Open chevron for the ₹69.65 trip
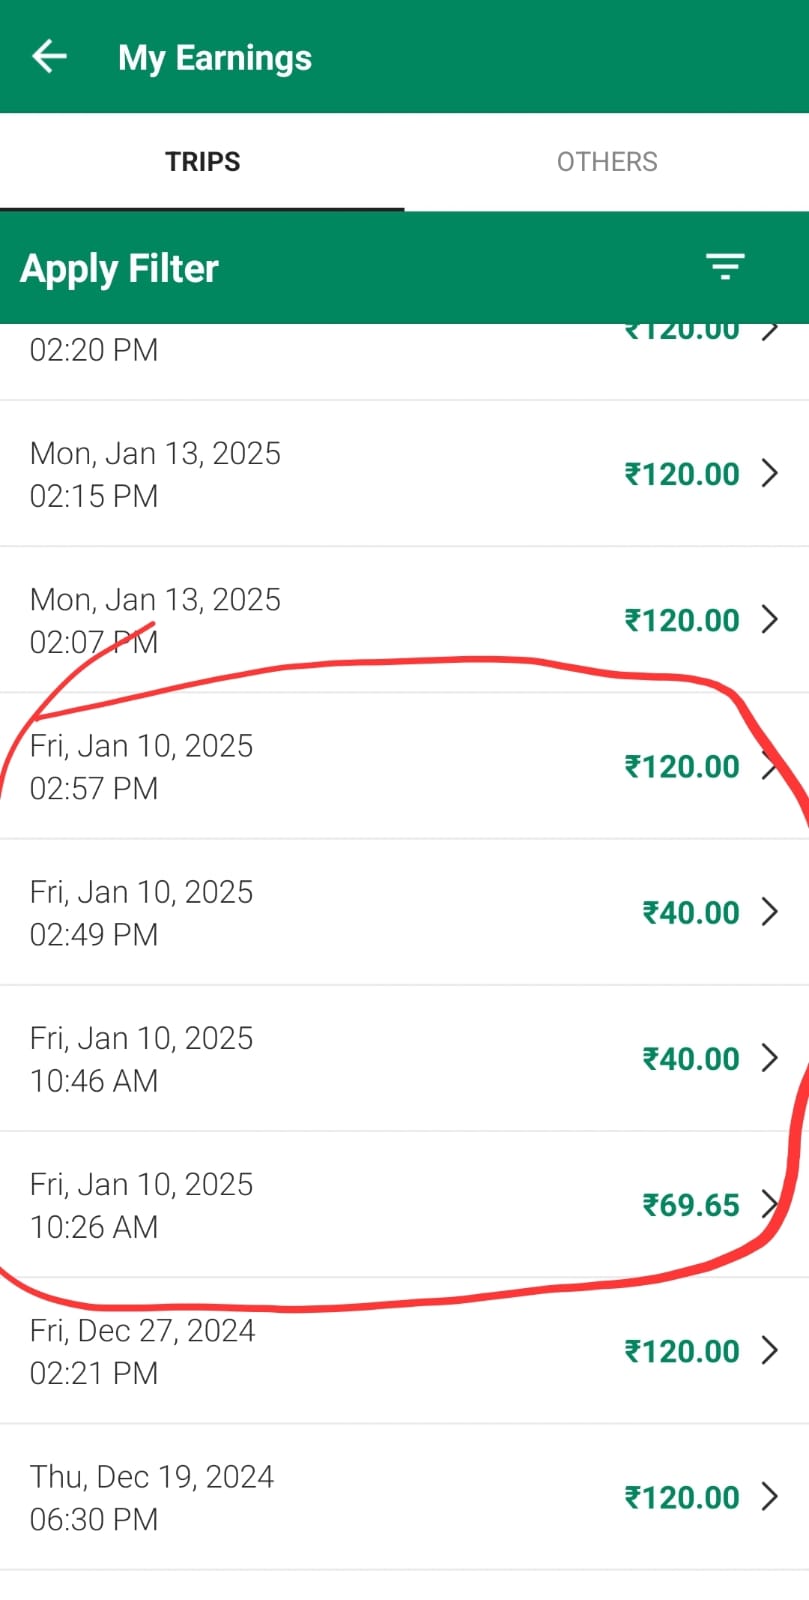This screenshot has height=1600, width=809. [x=769, y=1204]
